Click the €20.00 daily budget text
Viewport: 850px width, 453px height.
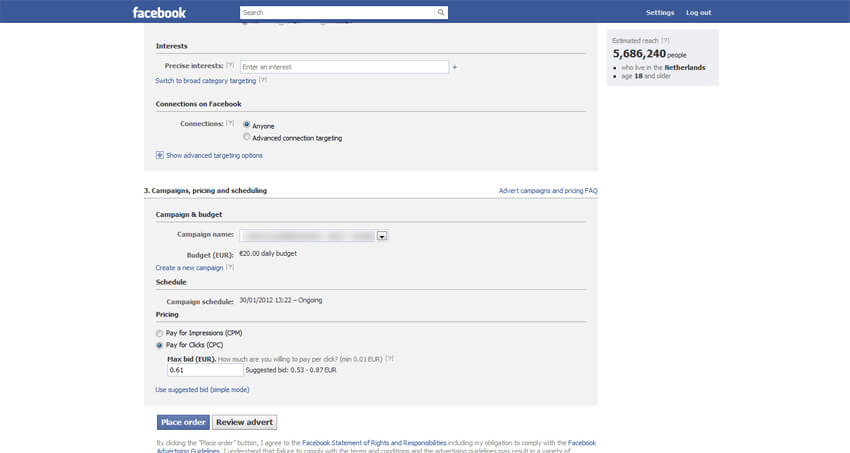268,254
